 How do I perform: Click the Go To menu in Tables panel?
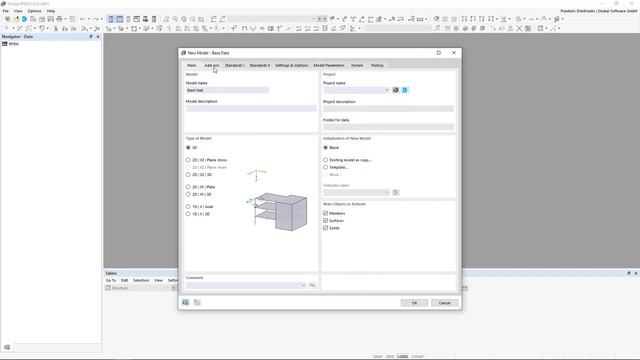pyautogui.click(x=111, y=280)
